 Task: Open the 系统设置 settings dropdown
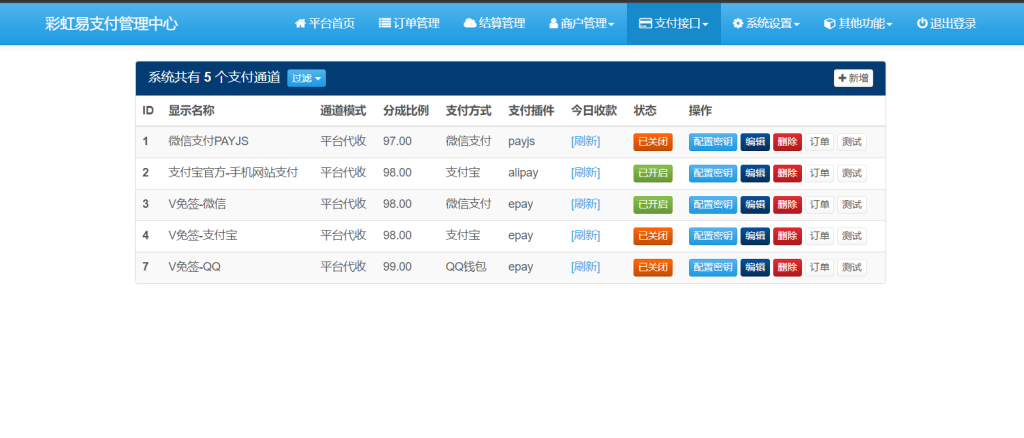(765, 23)
